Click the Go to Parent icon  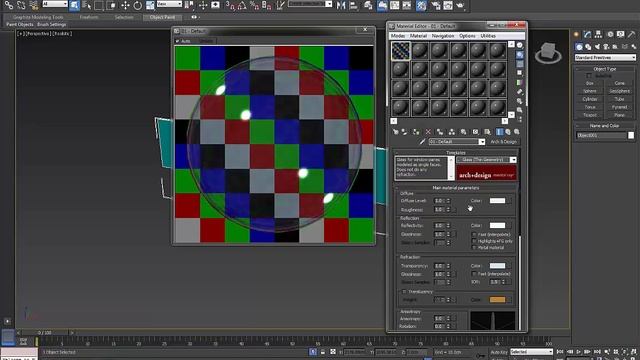coord(508,132)
